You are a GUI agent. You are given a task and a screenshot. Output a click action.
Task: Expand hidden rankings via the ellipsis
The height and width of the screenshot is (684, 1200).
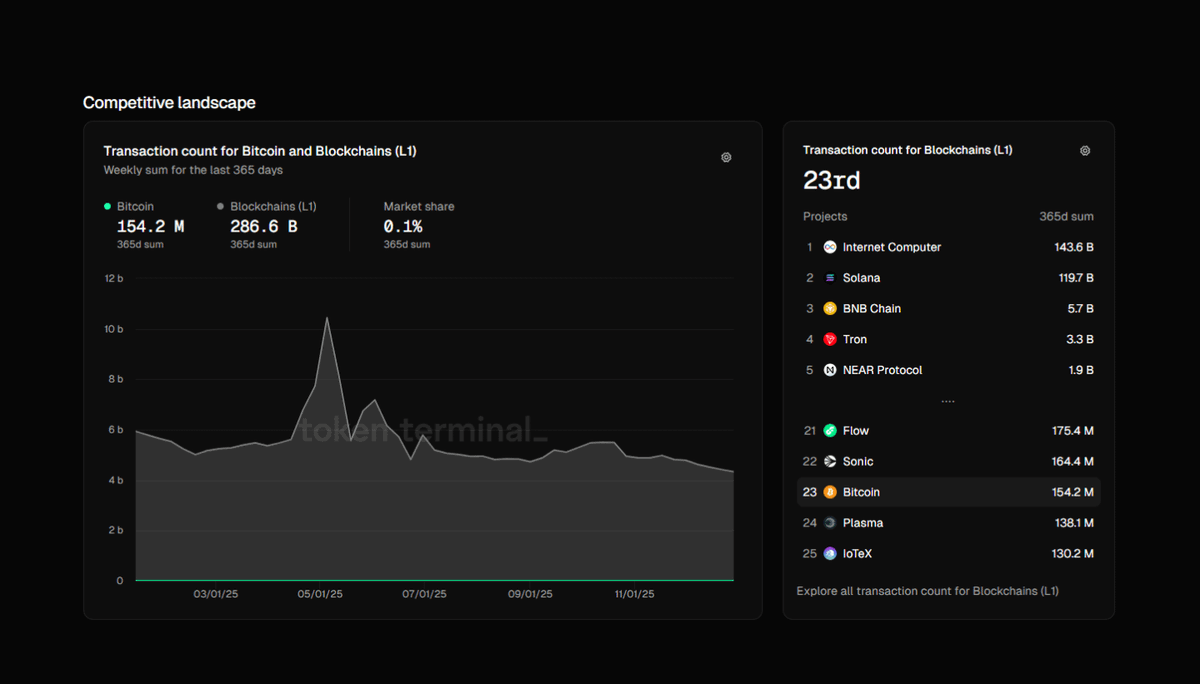948,401
